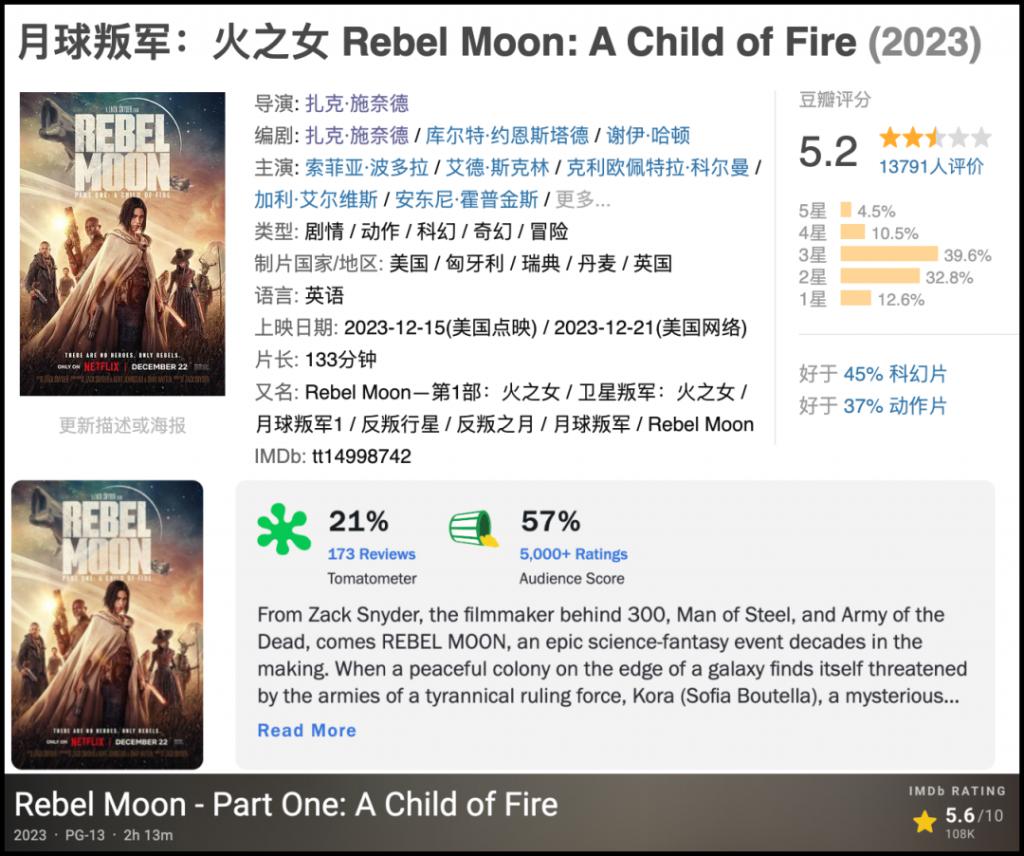The image size is (1024, 856).
Task: Expand cast list with 更多... link
Action: tap(582, 199)
